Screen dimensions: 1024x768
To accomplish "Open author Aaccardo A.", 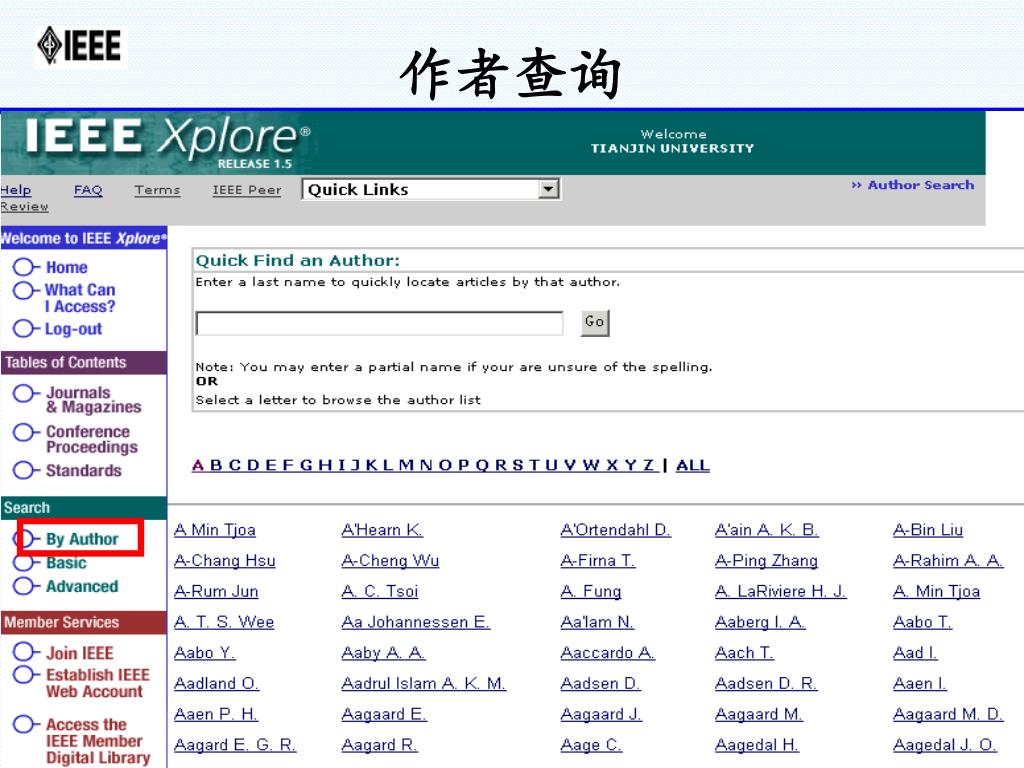I will point(608,653).
